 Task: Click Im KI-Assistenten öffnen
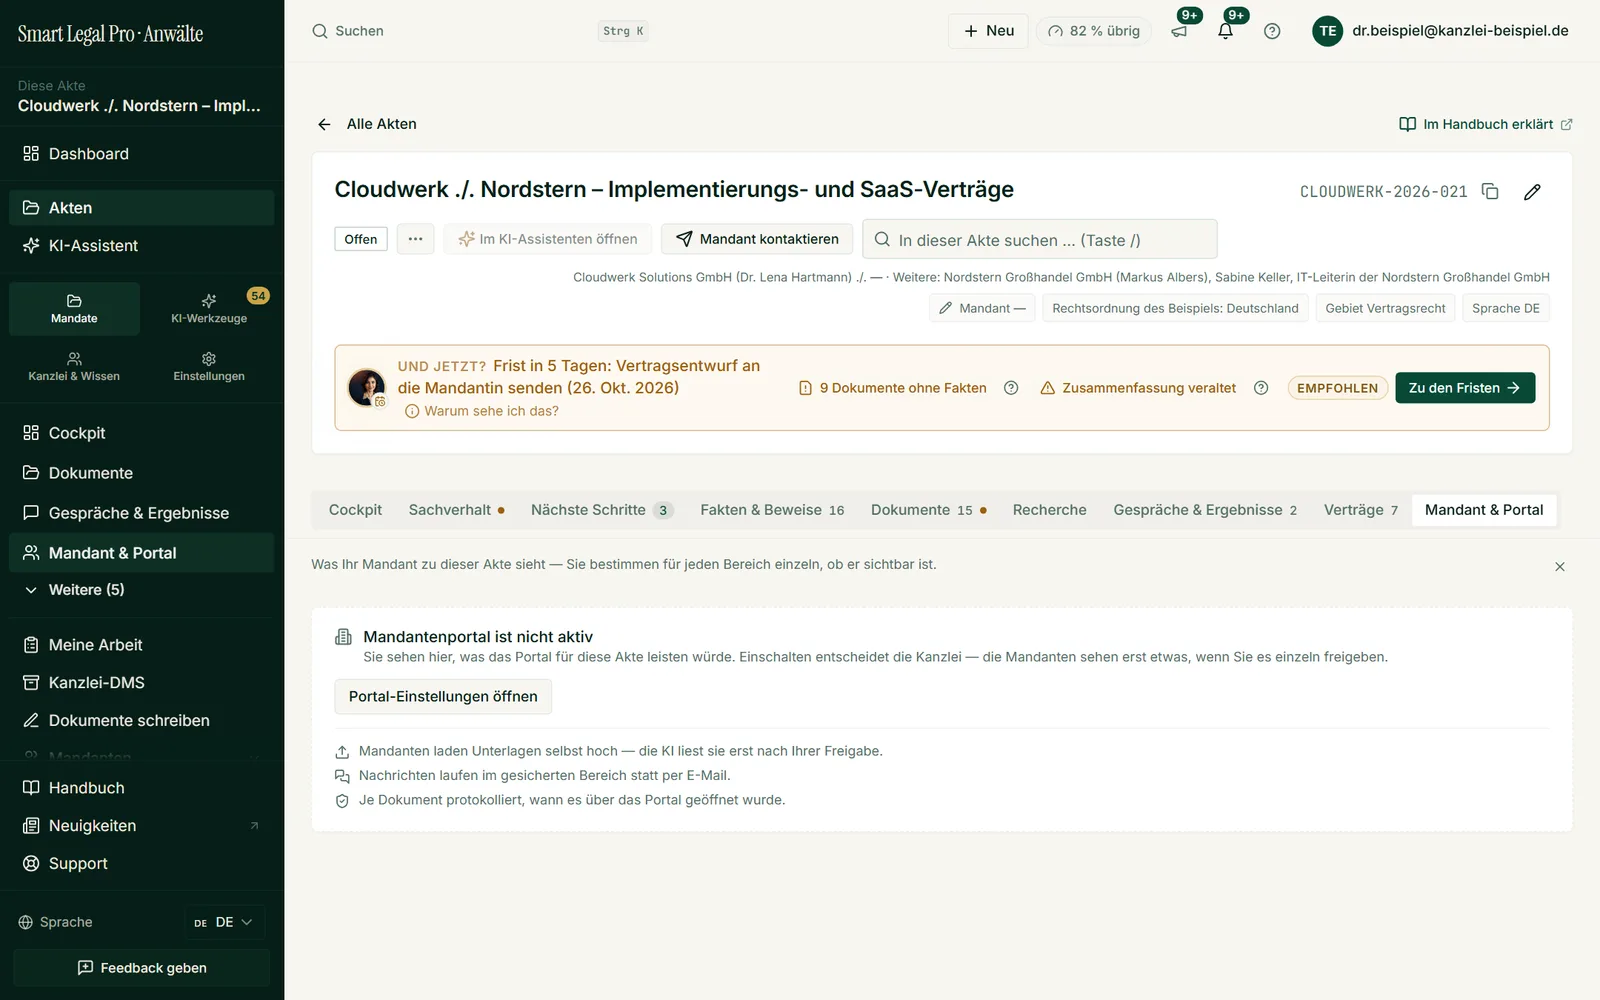point(548,239)
